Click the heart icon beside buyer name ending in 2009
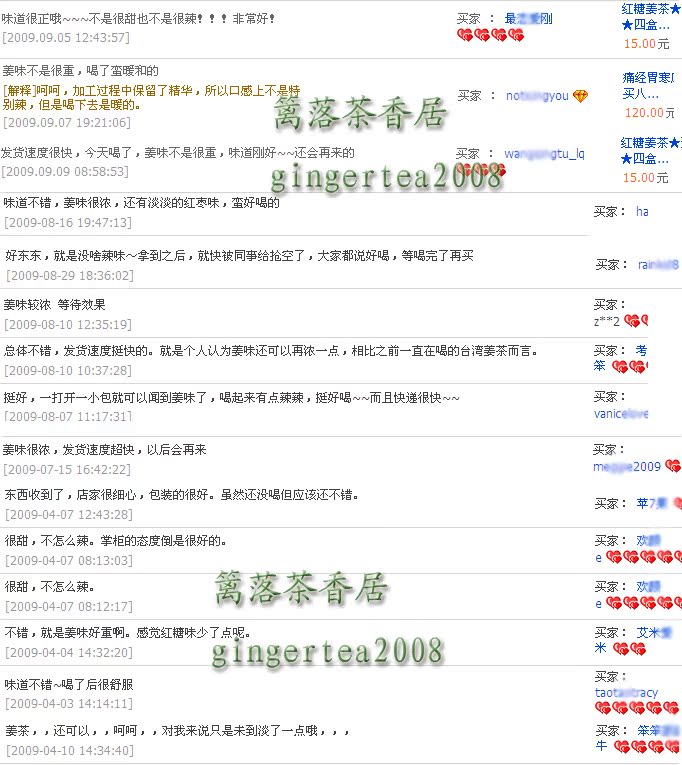 point(671,467)
